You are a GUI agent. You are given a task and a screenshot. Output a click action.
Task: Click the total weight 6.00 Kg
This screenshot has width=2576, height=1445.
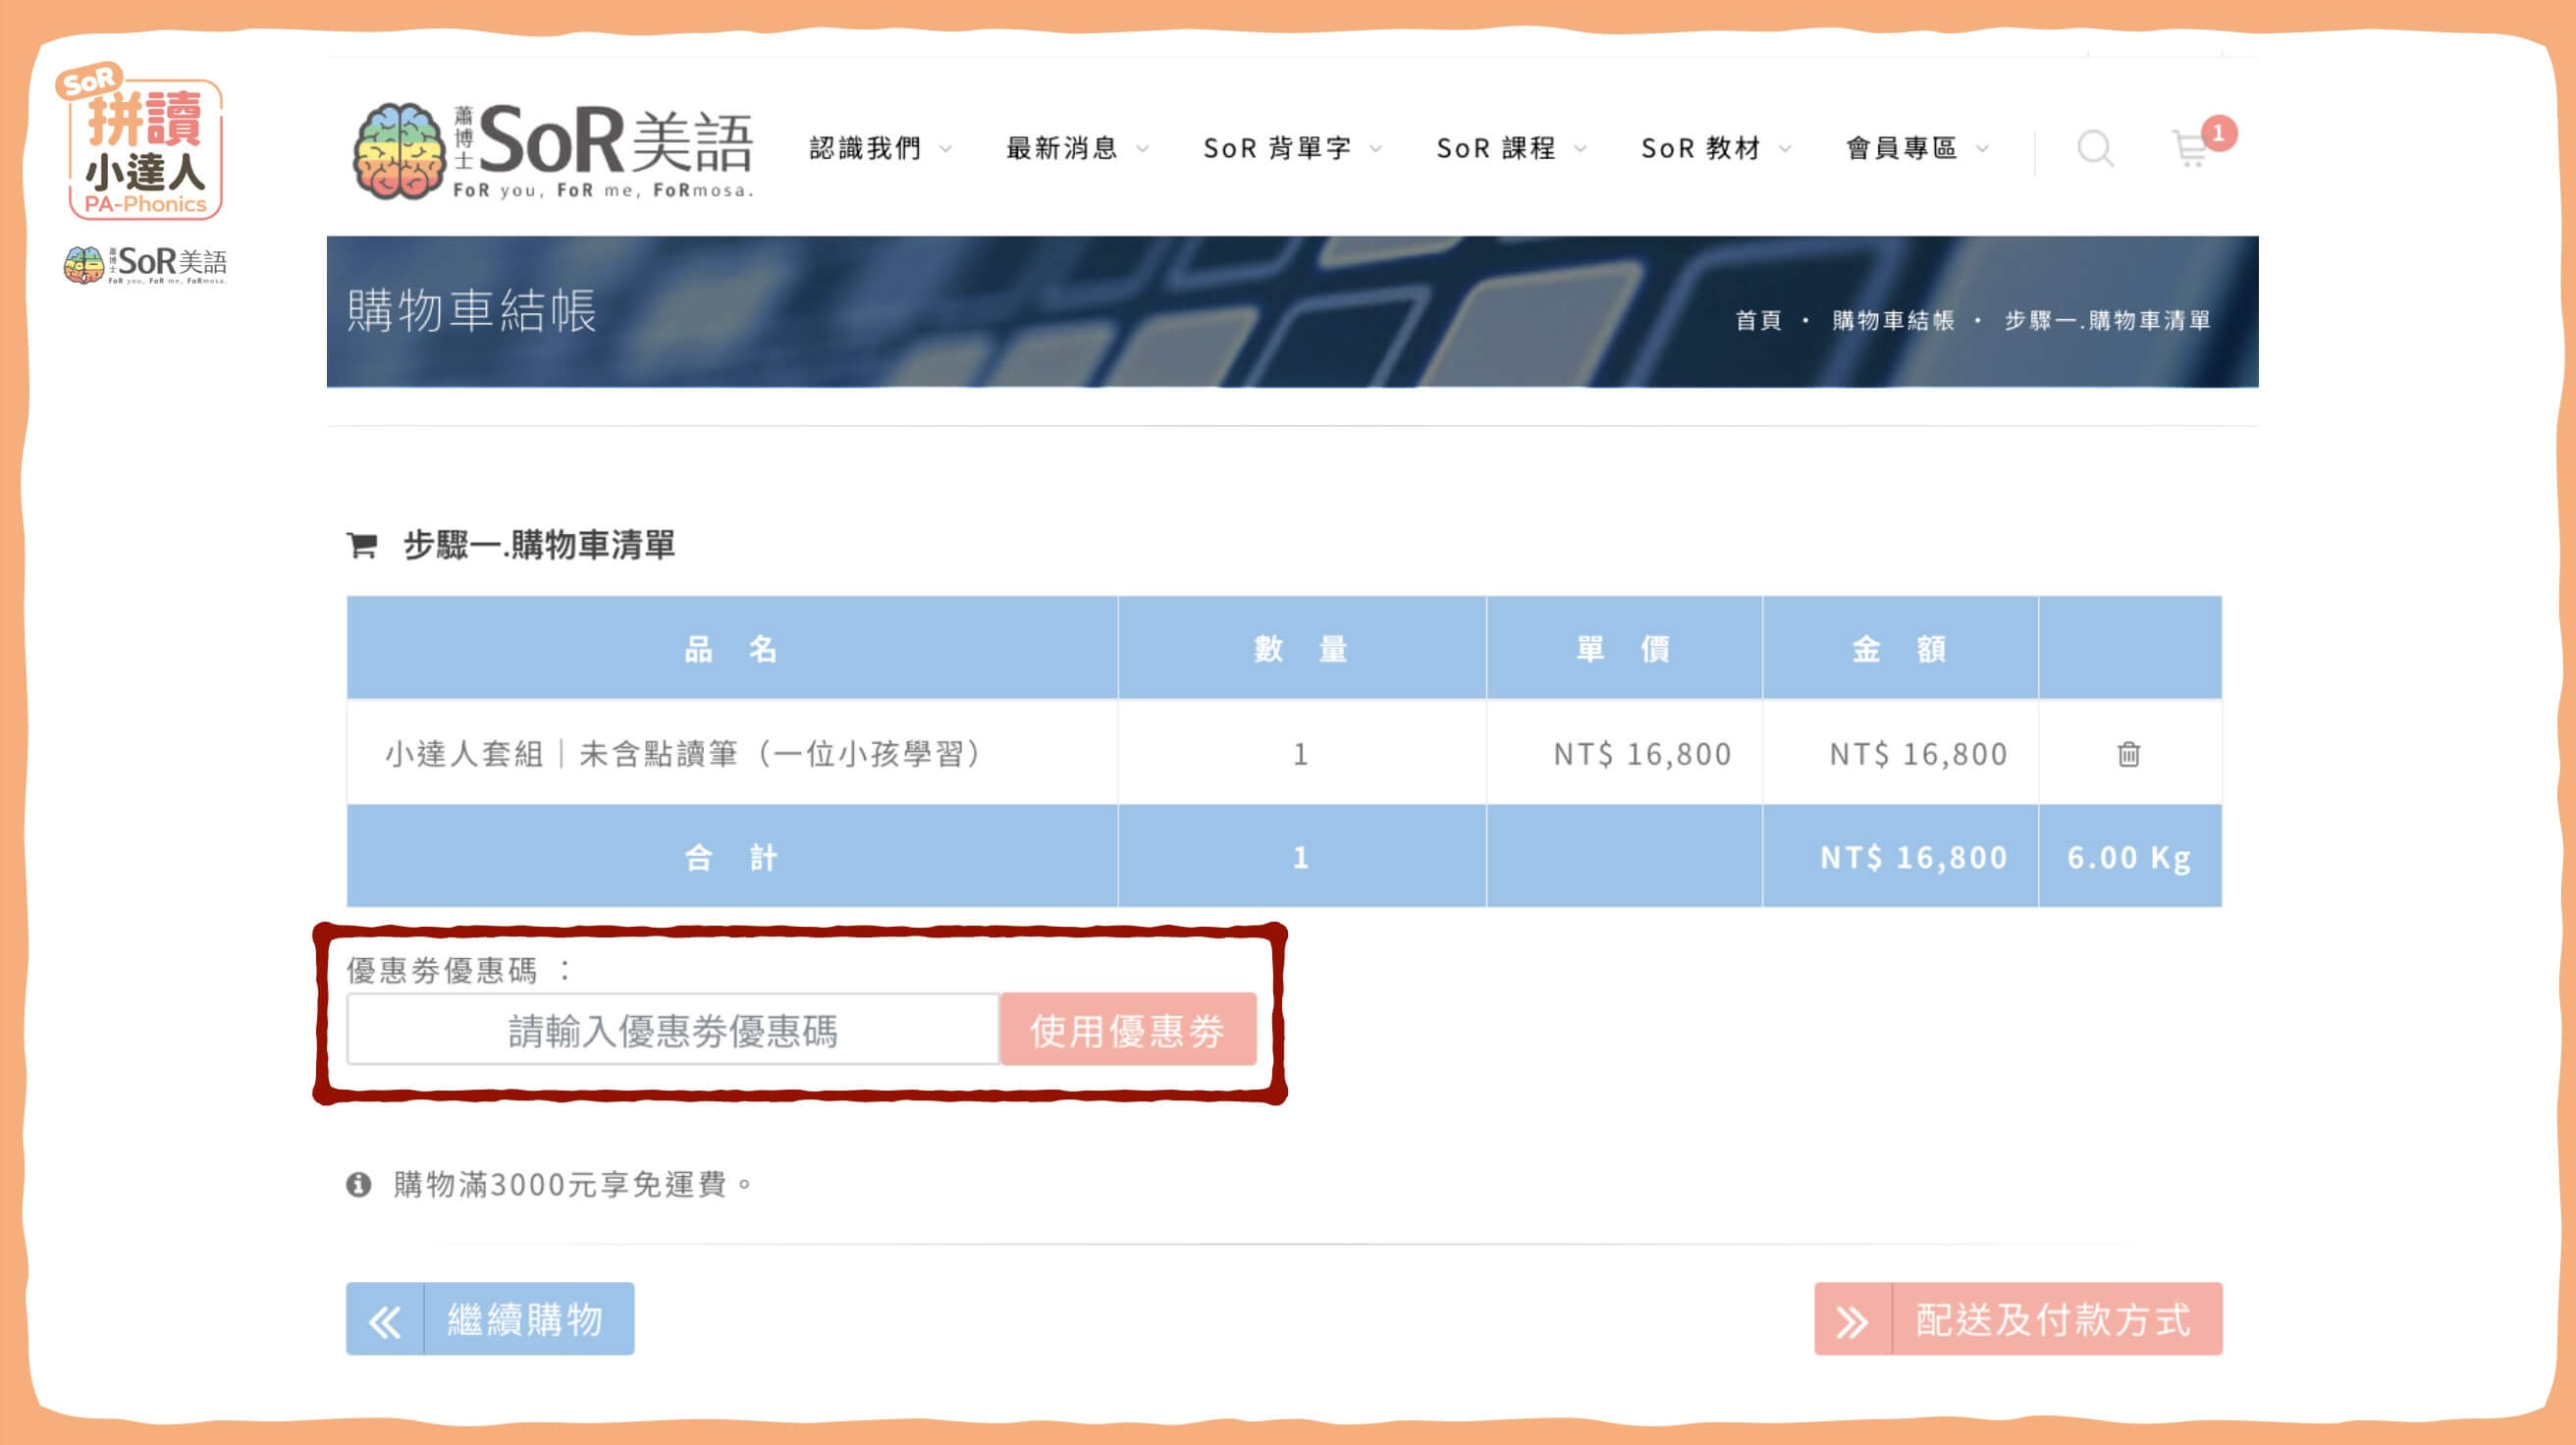coord(2129,858)
